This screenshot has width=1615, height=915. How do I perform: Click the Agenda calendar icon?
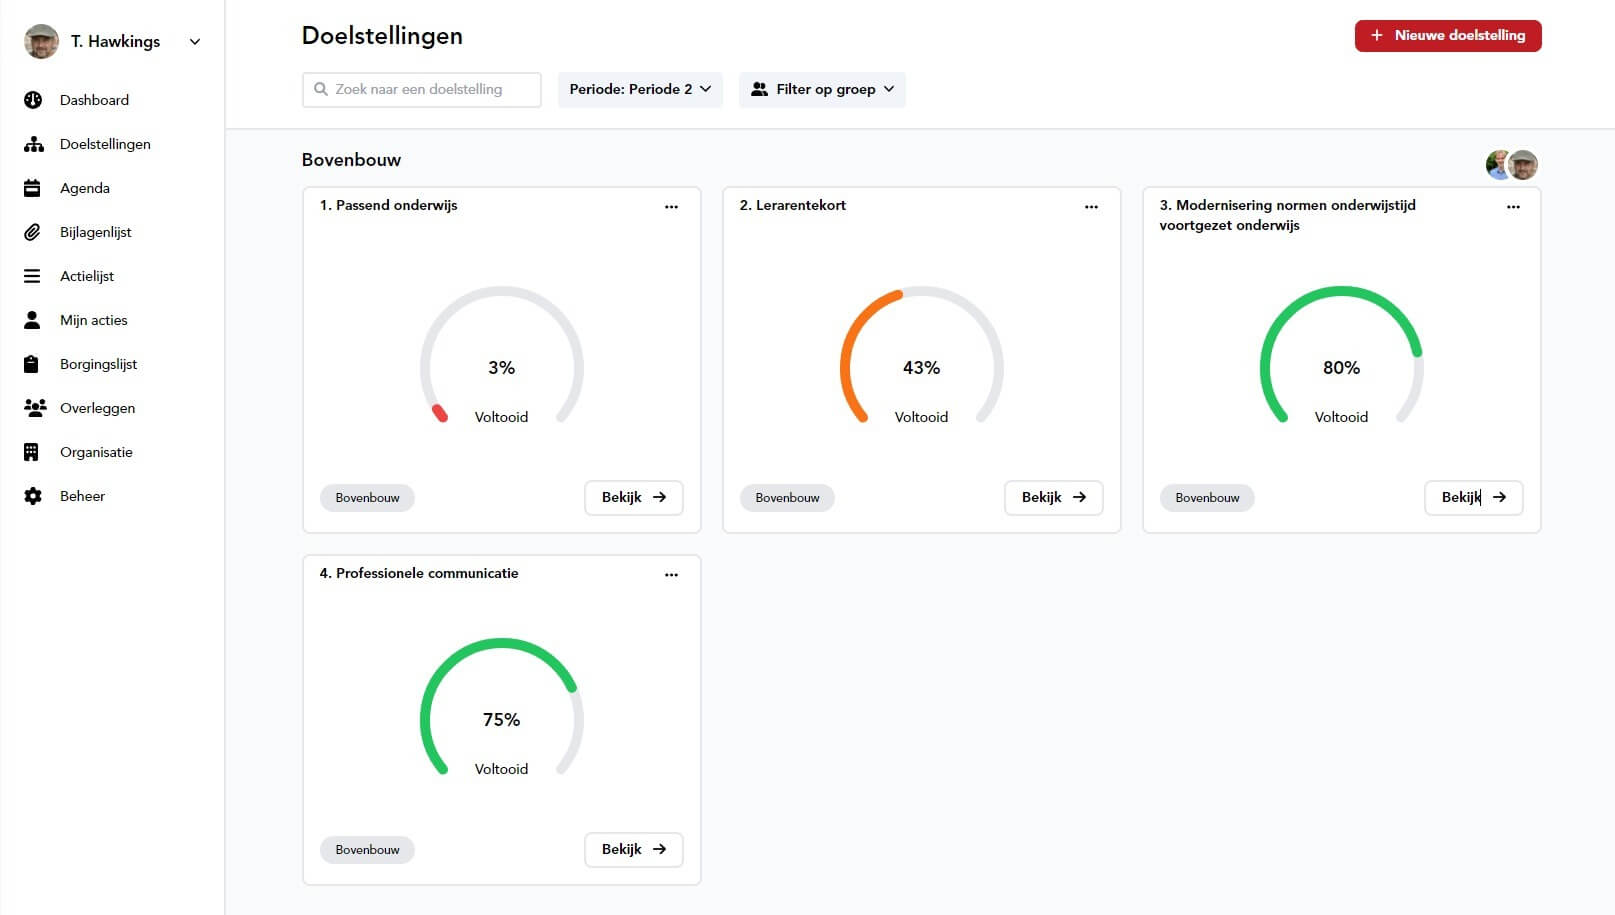[33, 188]
